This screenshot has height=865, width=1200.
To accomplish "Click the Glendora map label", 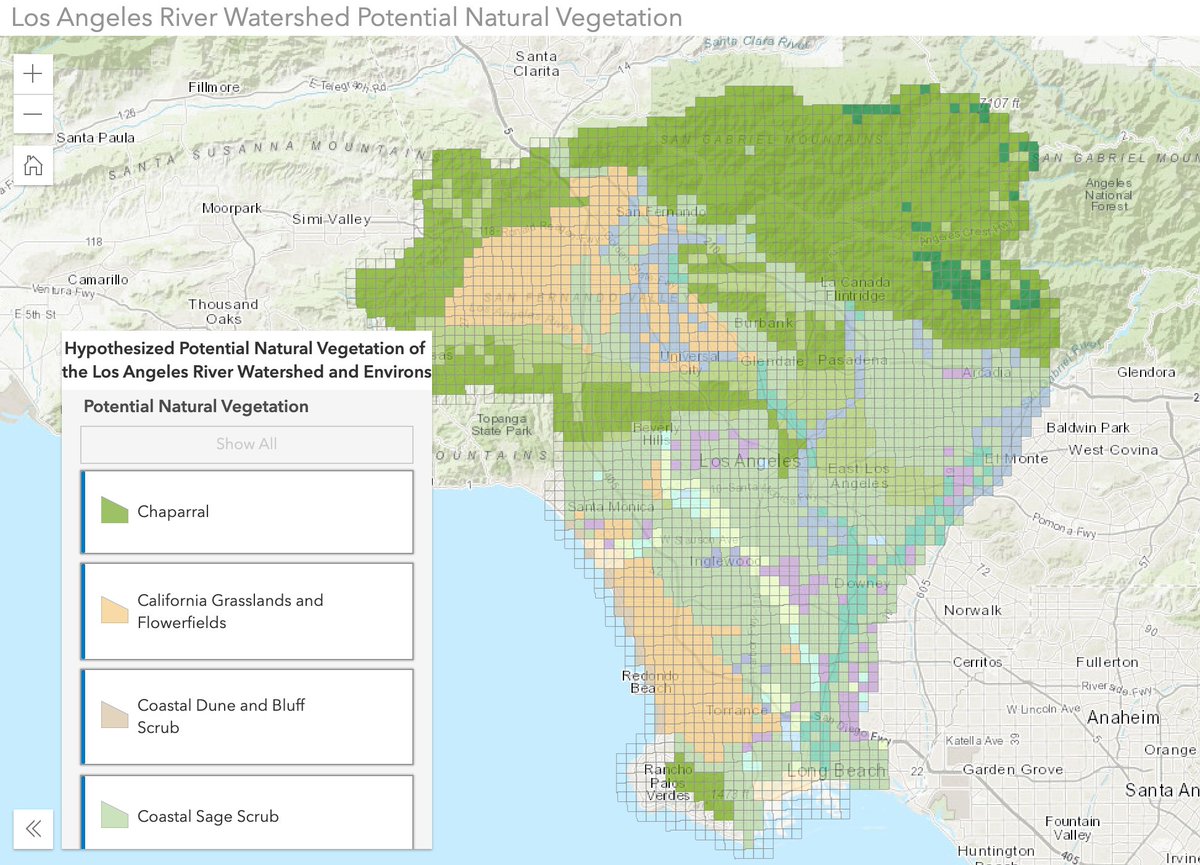I will [x=1147, y=372].
